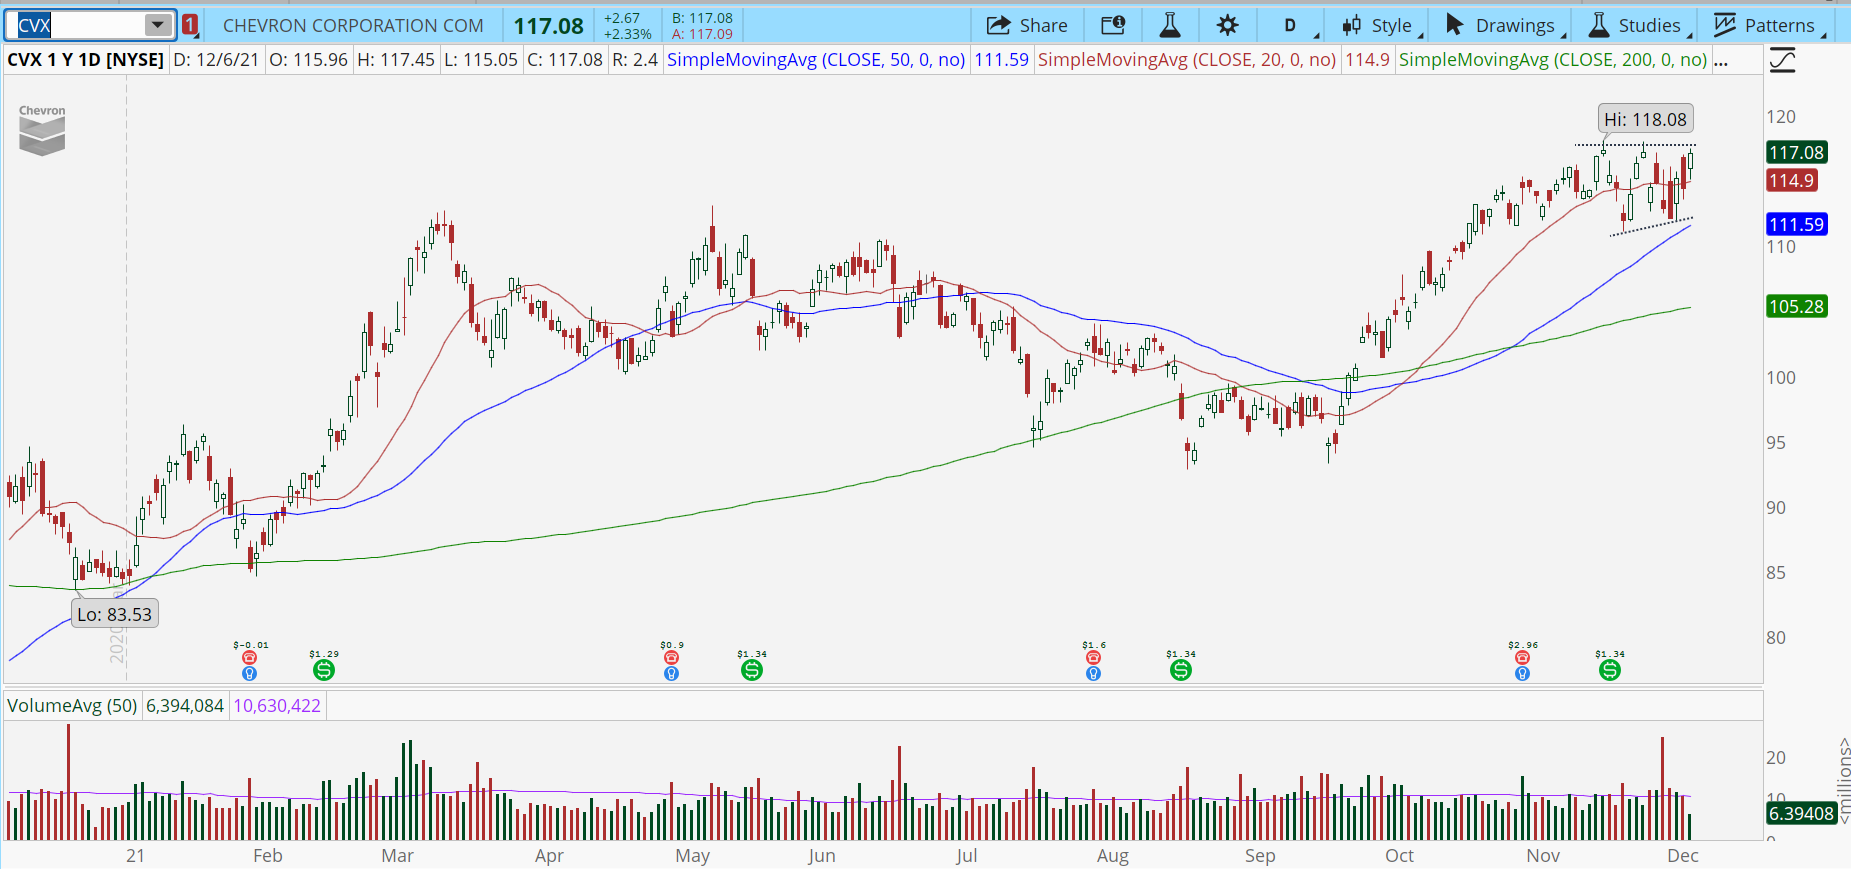The height and width of the screenshot is (869, 1851).
Task: Click the 6.39408 volume axis label
Action: tap(1801, 813)
